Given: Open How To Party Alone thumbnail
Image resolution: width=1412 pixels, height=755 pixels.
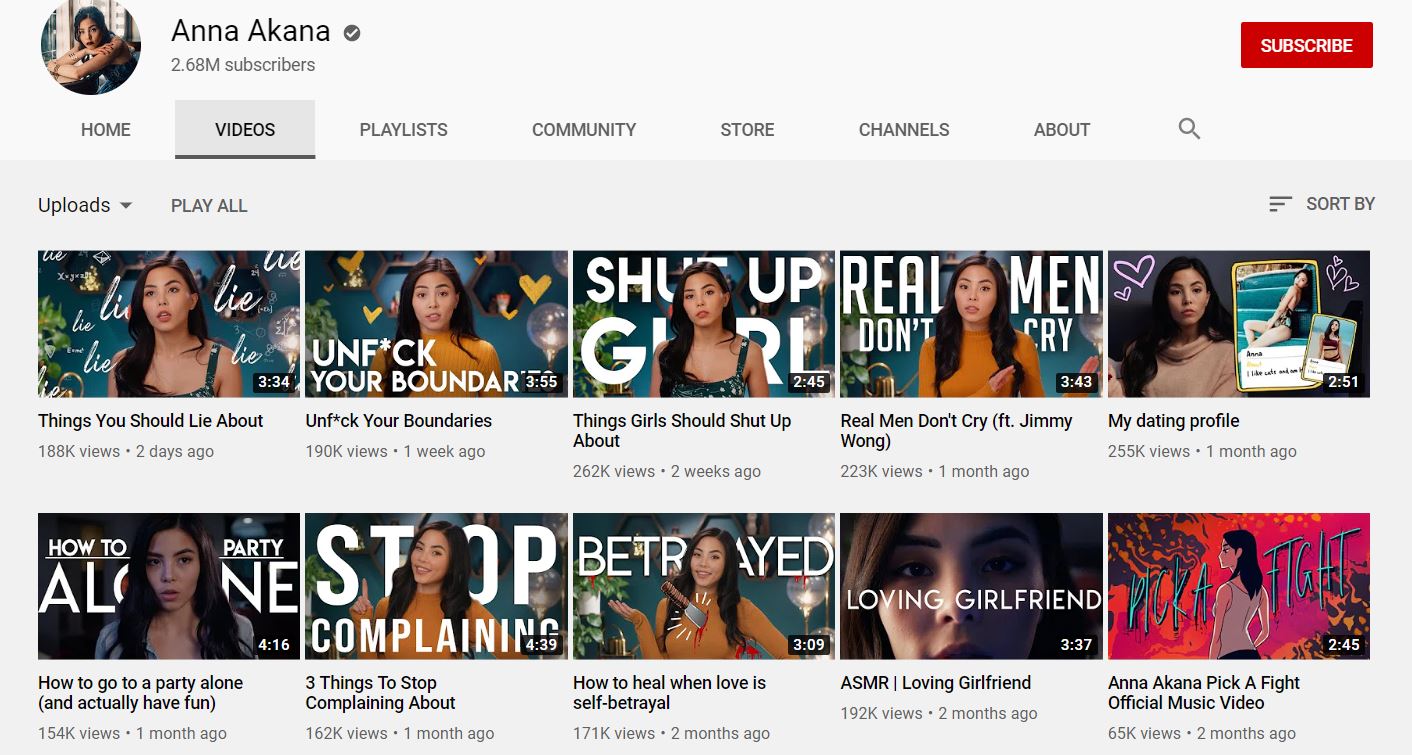Looking at the screenshot, I should pos(169,586).
